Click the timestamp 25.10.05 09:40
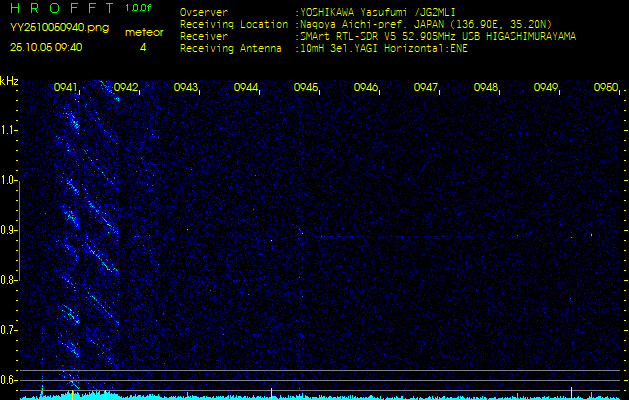Viewport: 629px width, 400px height. [x=46, y=47]
